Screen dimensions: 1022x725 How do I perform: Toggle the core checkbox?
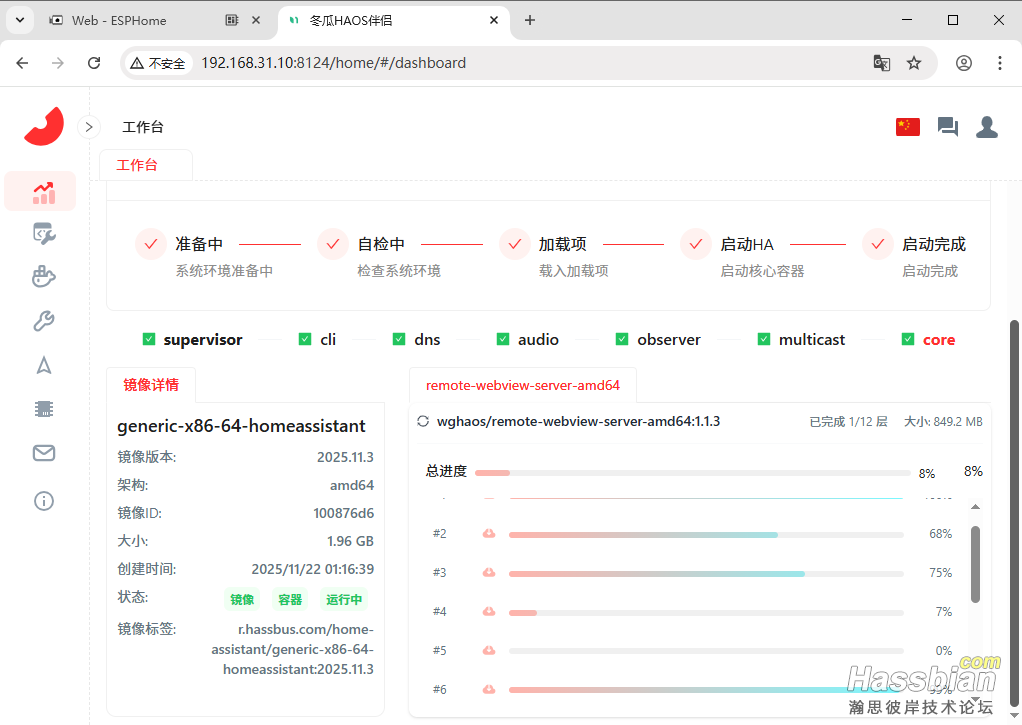(x=907, y=339)
